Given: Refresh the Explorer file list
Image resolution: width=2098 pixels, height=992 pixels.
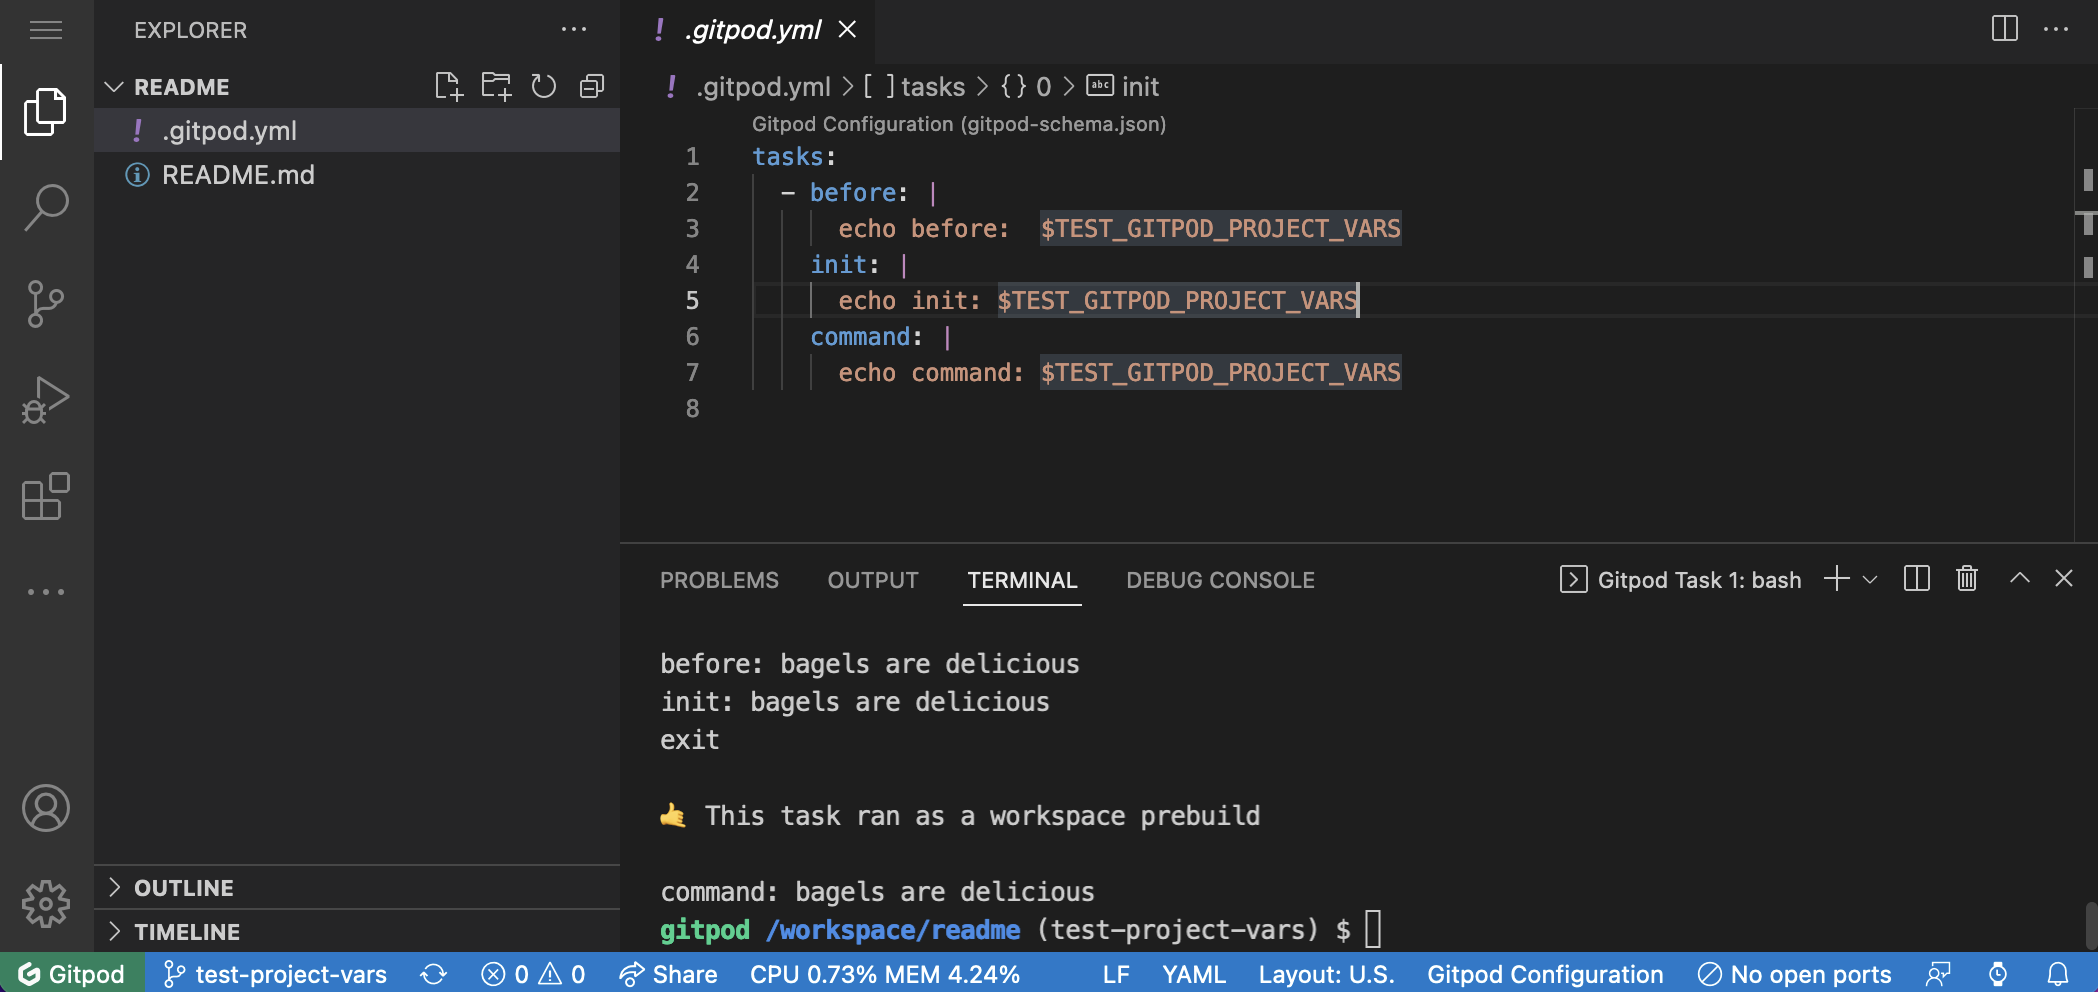Looking at the screenshot, I should click(x=543, y=86).
